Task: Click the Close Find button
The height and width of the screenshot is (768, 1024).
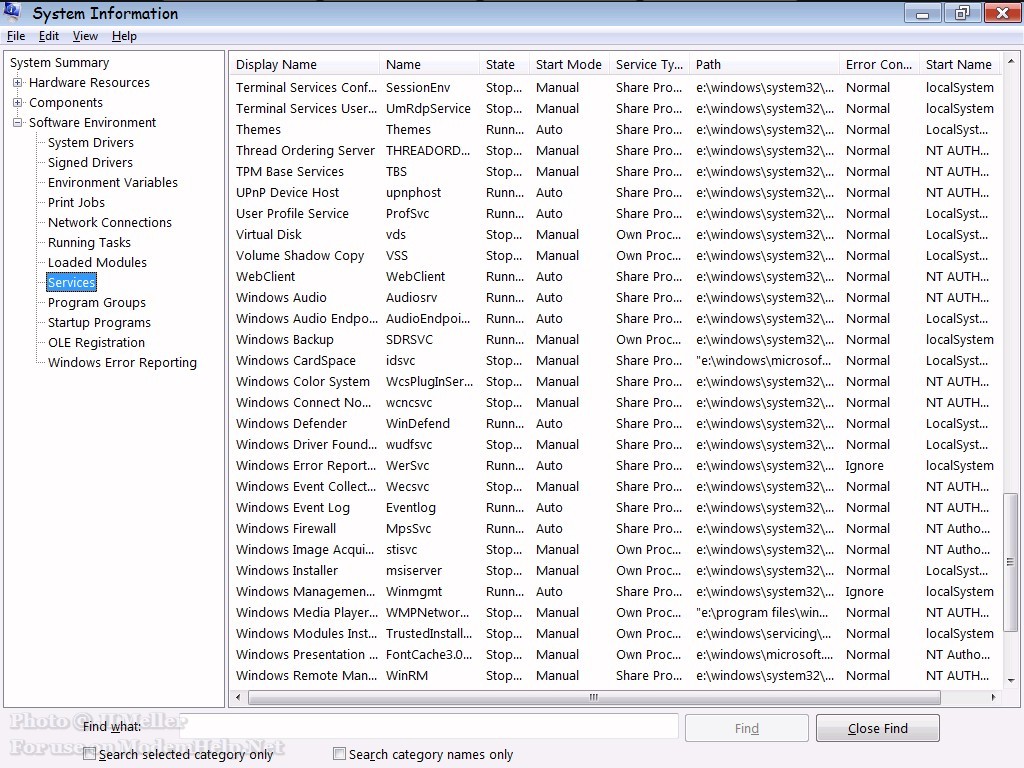Action: point(878,728)
